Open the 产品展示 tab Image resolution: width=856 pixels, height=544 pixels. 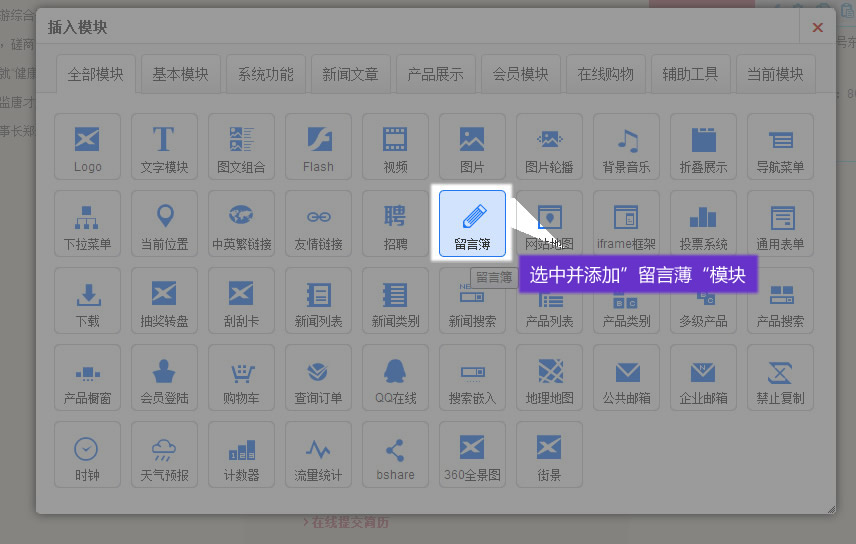(435, 74)
